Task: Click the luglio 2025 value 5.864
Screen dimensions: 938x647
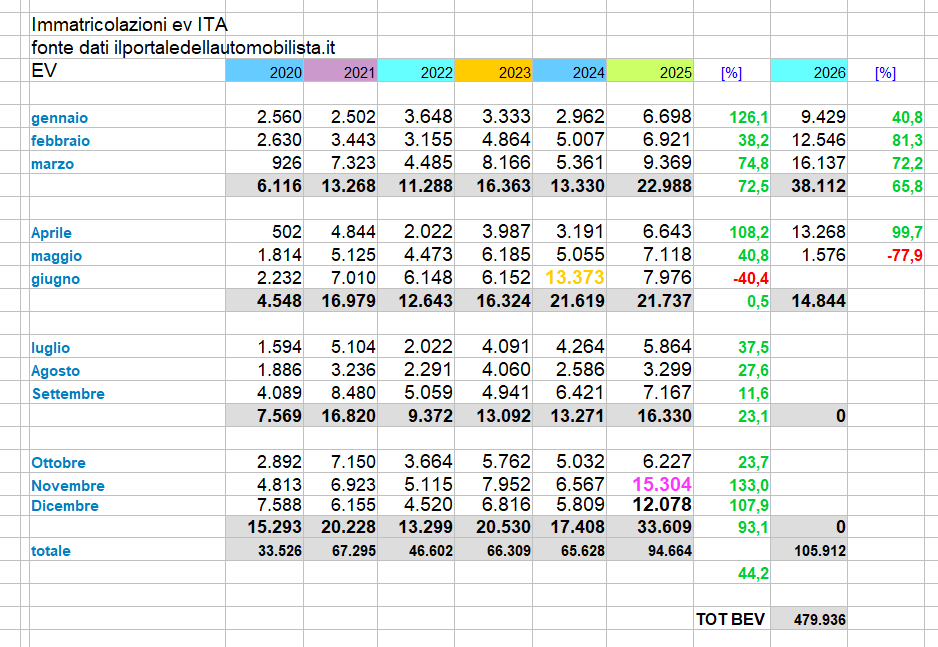Action: pos(668,346)
